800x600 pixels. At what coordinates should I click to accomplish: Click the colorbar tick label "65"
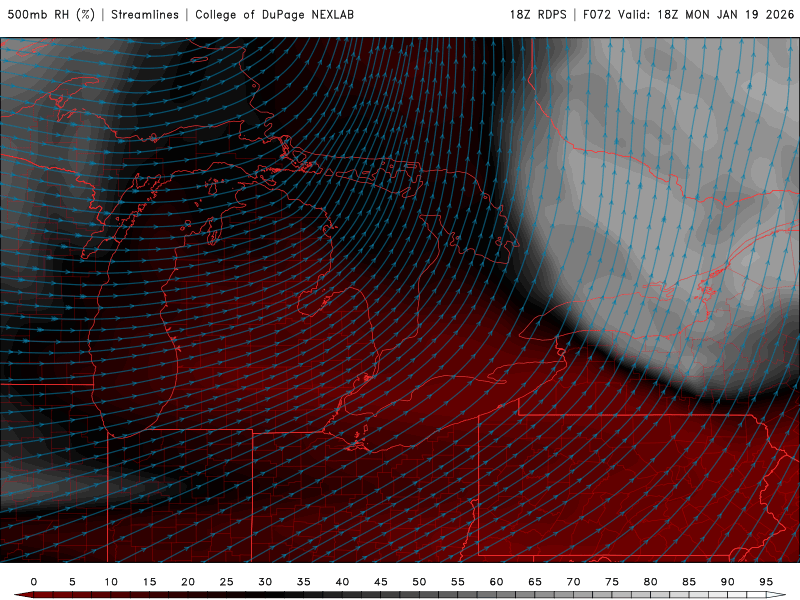[x=535, y=582]
